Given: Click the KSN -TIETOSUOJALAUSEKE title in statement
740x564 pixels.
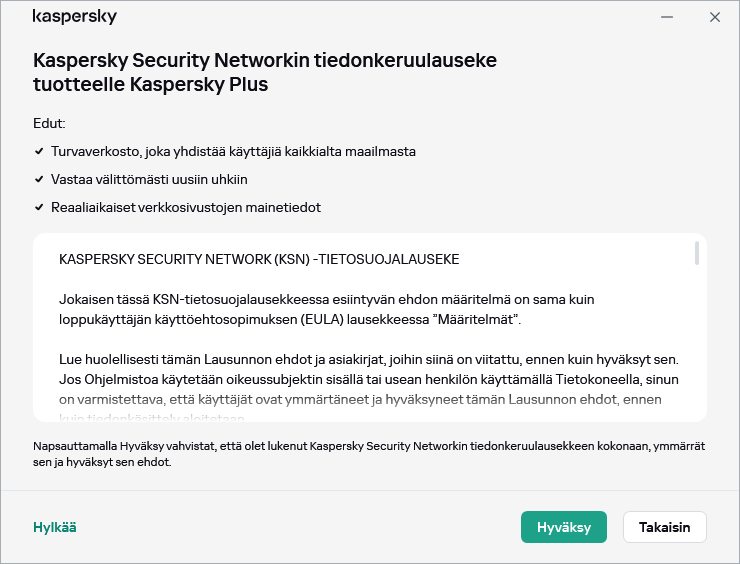Looking at the screenshot, I should click(260, 259).
